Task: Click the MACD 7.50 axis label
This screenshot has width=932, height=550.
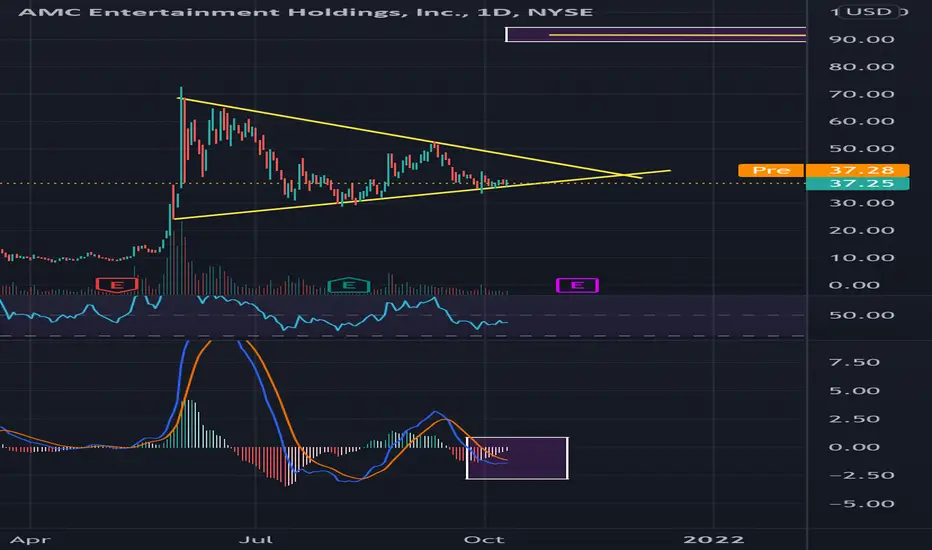Action: click(x=855, y=362)
